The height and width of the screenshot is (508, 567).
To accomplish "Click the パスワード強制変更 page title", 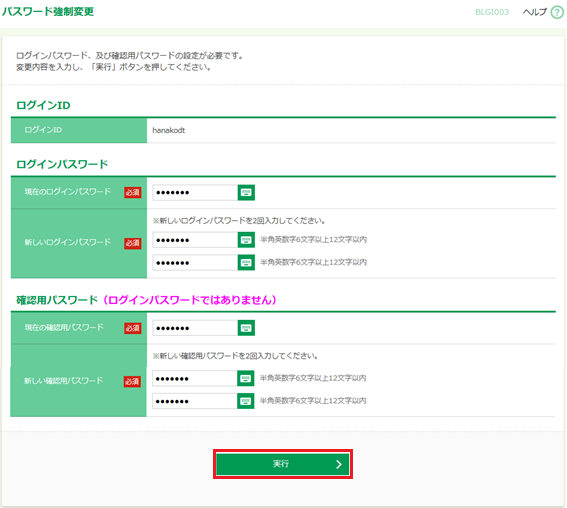I will (x=48, y=12).
